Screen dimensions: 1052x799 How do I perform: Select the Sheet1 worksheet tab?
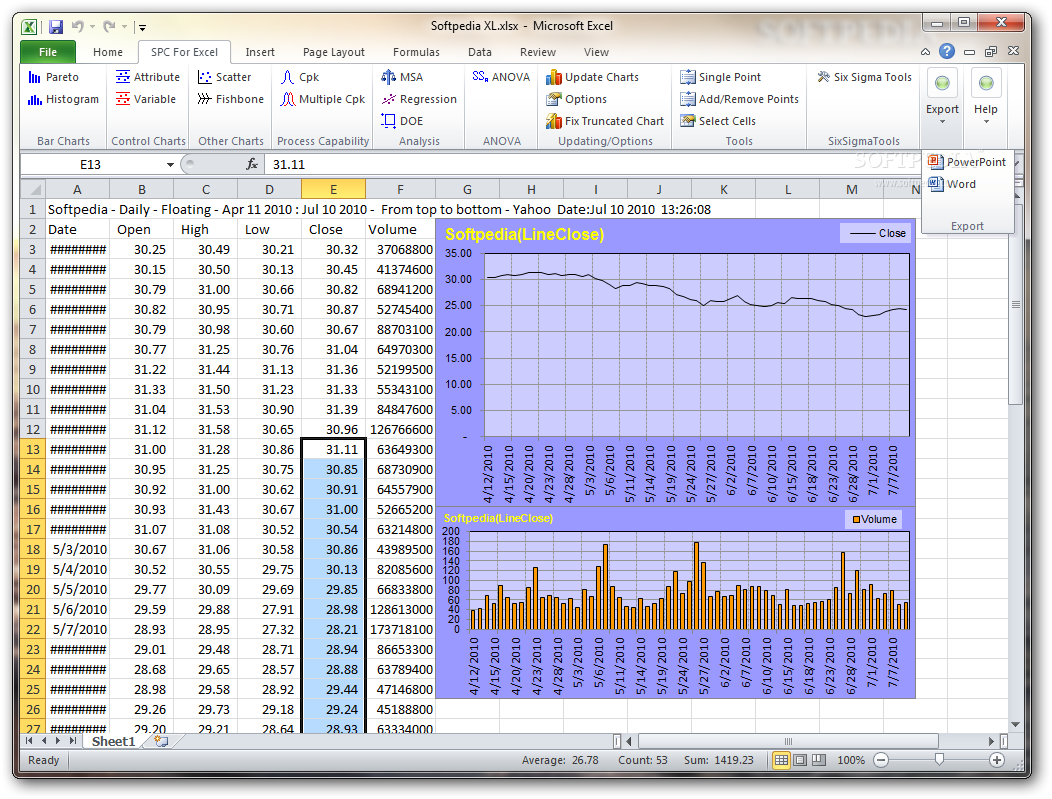(x=113, y=741)
